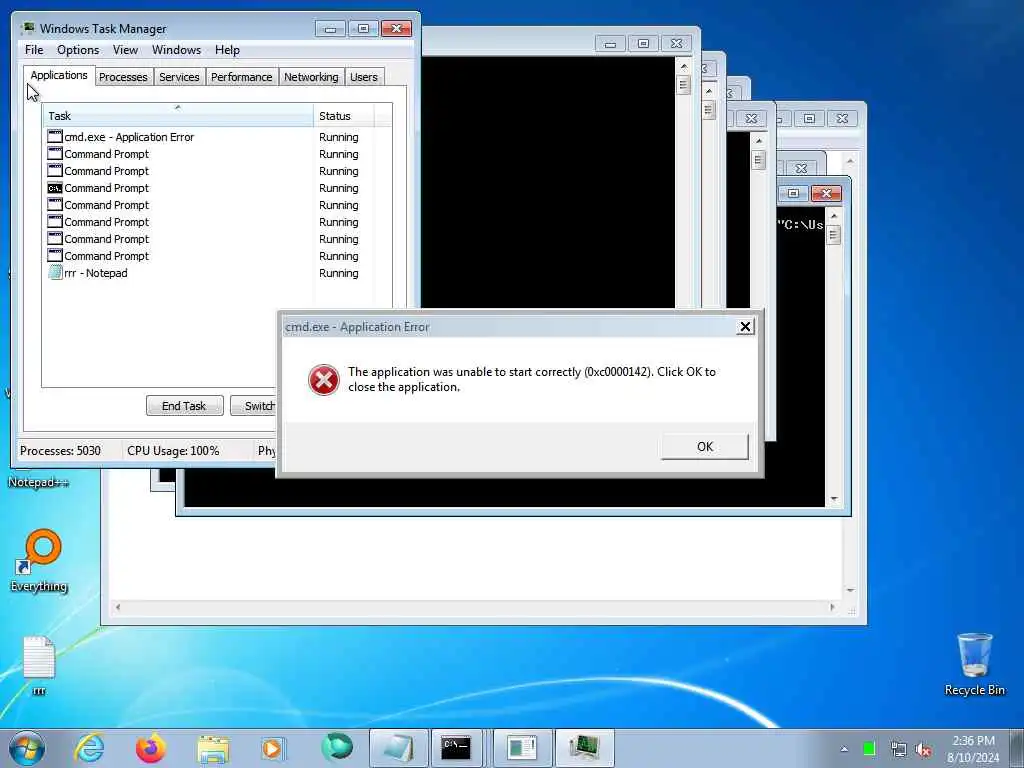This screenshot has height=768, width=1024.
Task: Switch to Command Prompt via the taskbar
Action: coord(456,748)
